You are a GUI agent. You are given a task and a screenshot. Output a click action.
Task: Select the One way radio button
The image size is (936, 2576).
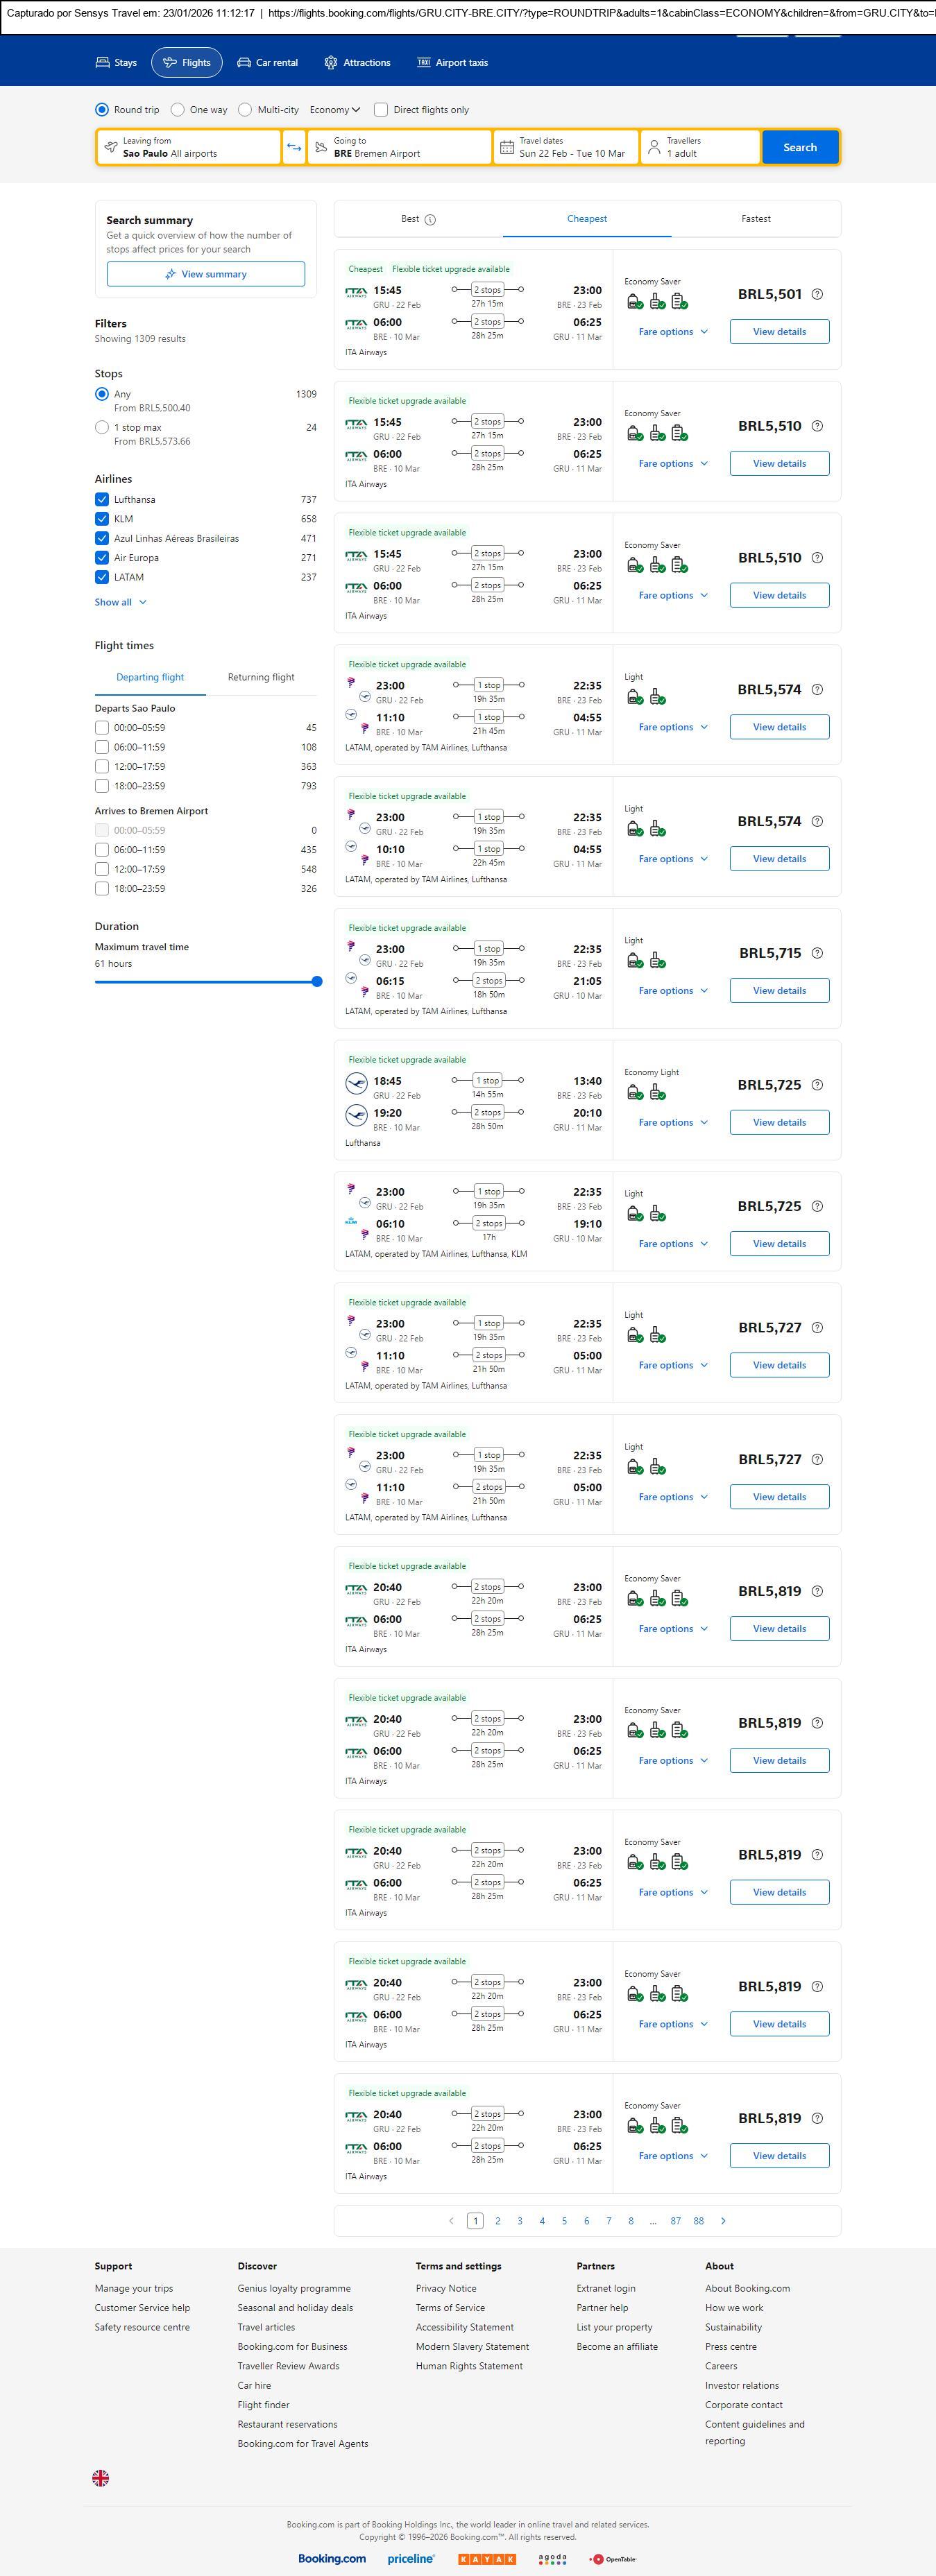[x=178, y=110]
